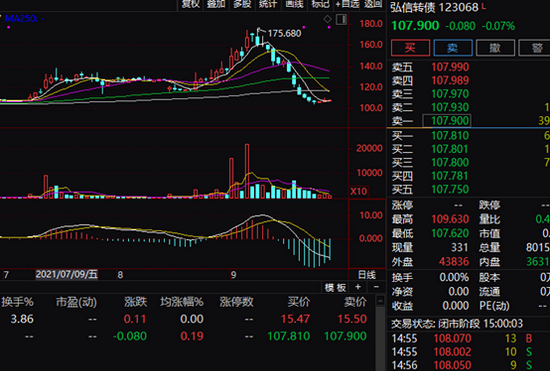Zoom out the chart with the minus button
550x371 pixels.
(376, 287)
